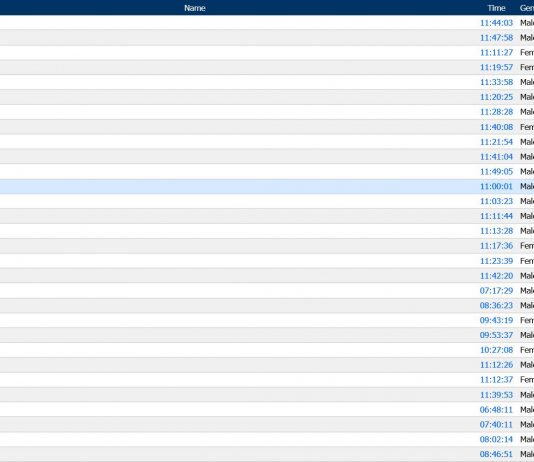
Task: Click the 11:12:37 time link
Action: (496, 380)
